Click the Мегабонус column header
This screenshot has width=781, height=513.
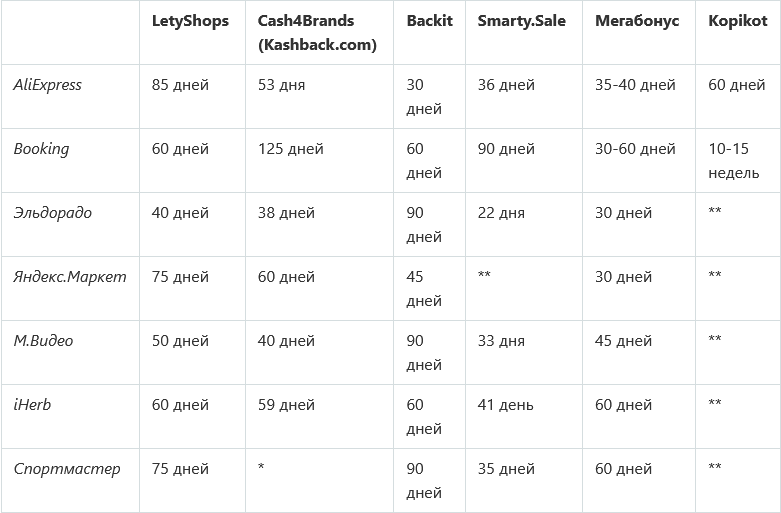[x=635, y=21]
